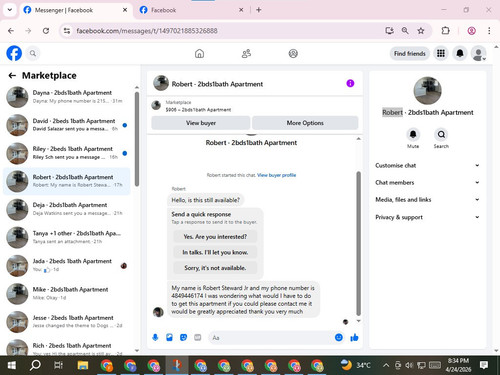Click the browser reload button
500x375 pixels.
[46, 31]
